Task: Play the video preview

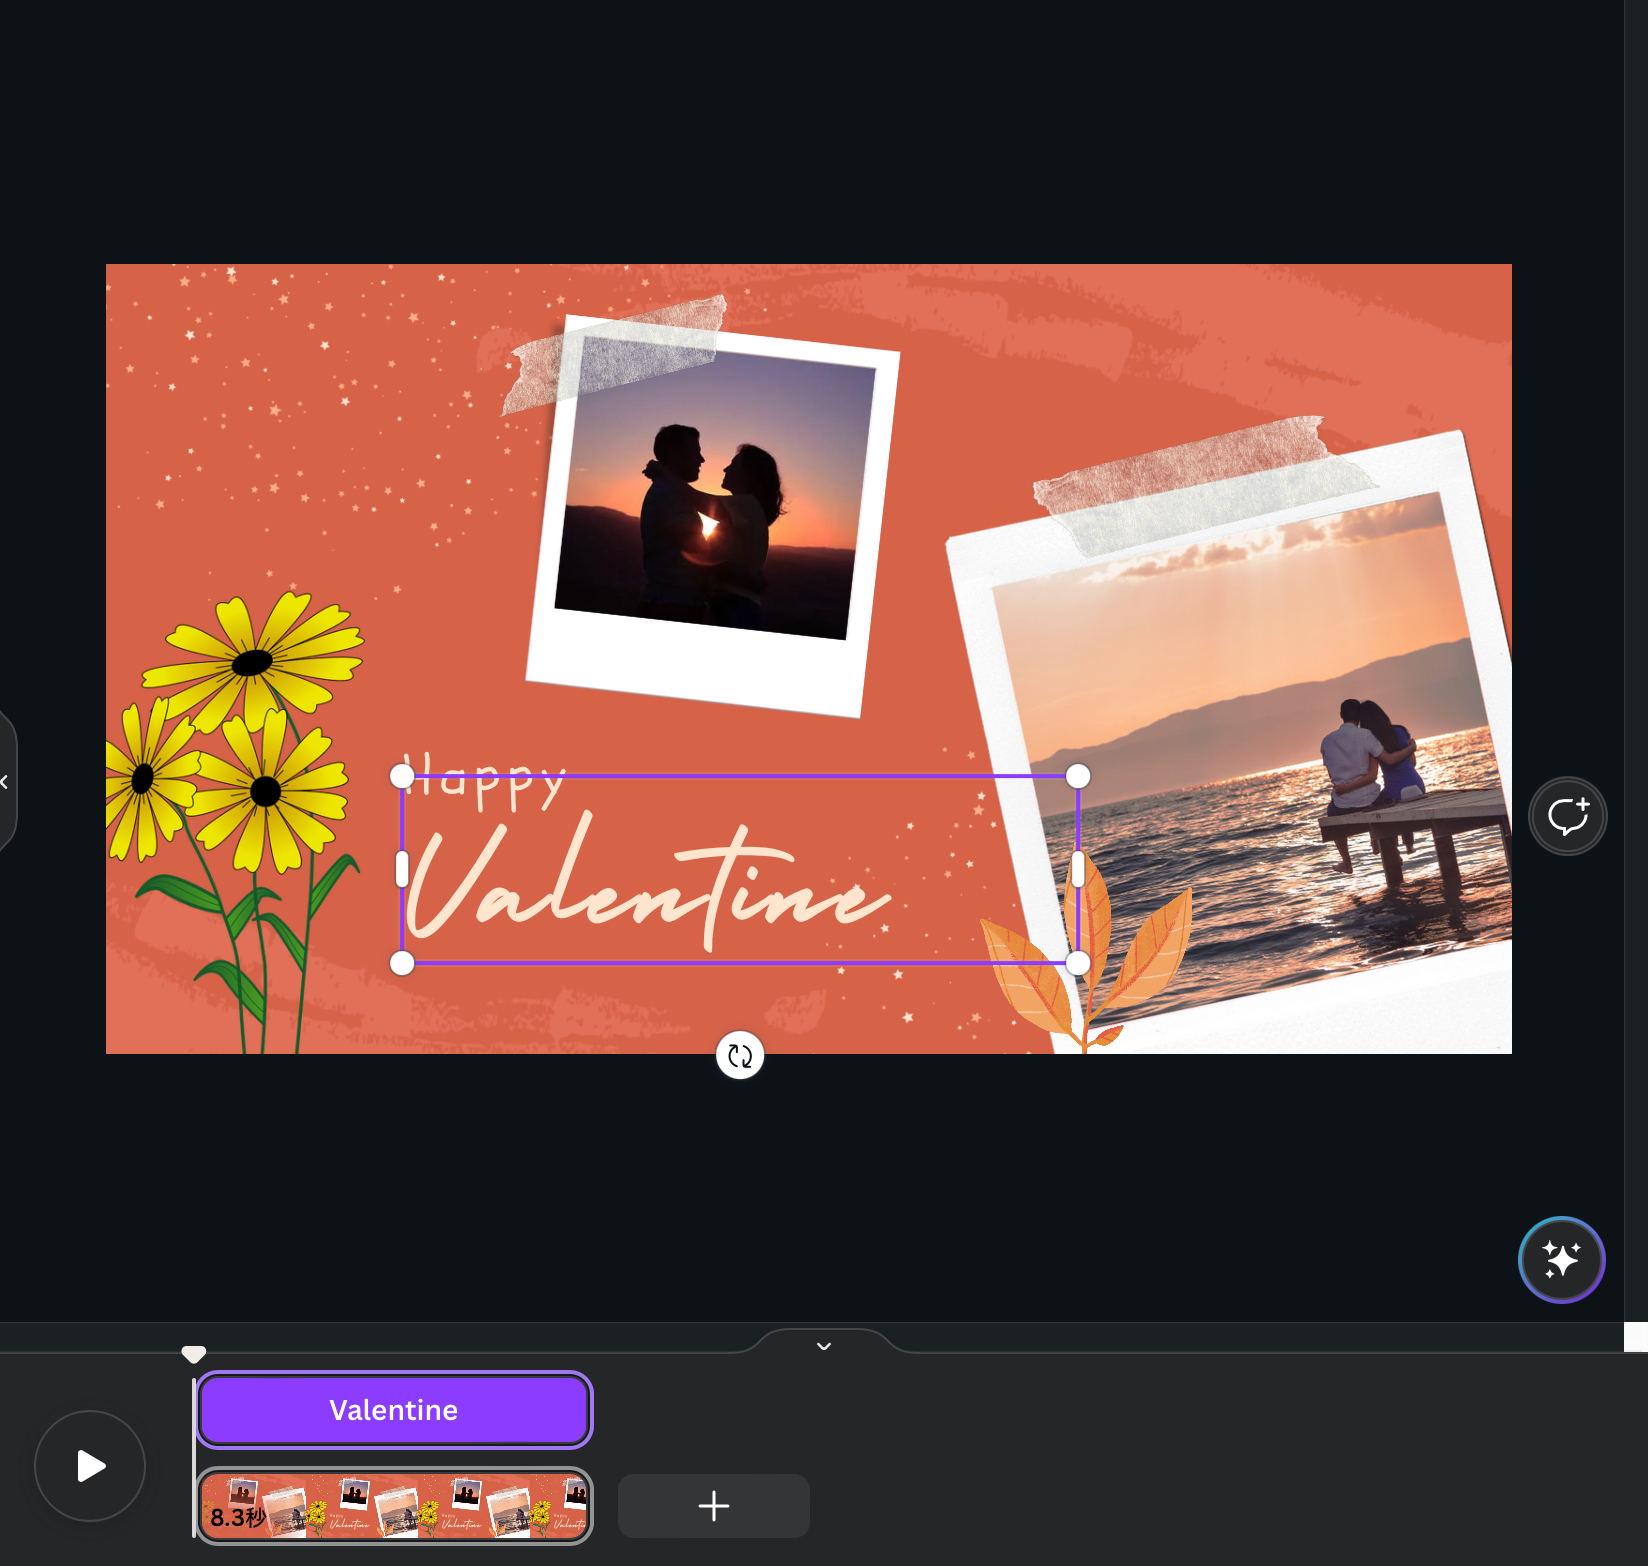Action: click(x=90, y=1466)
